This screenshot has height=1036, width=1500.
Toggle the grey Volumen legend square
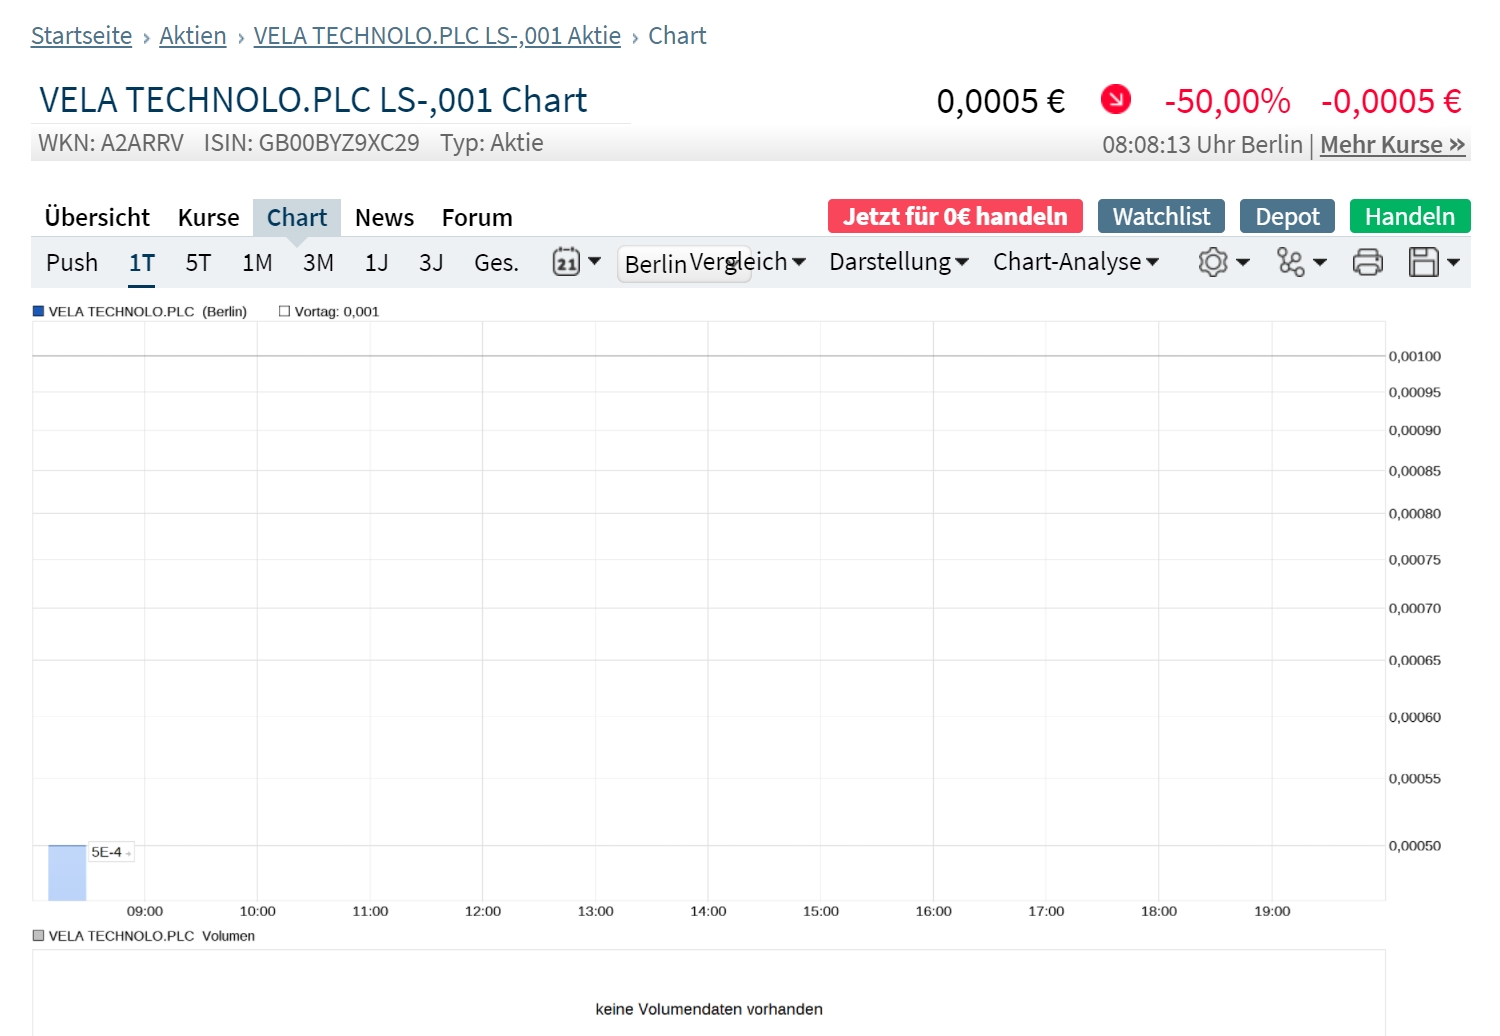pos(39,936)
